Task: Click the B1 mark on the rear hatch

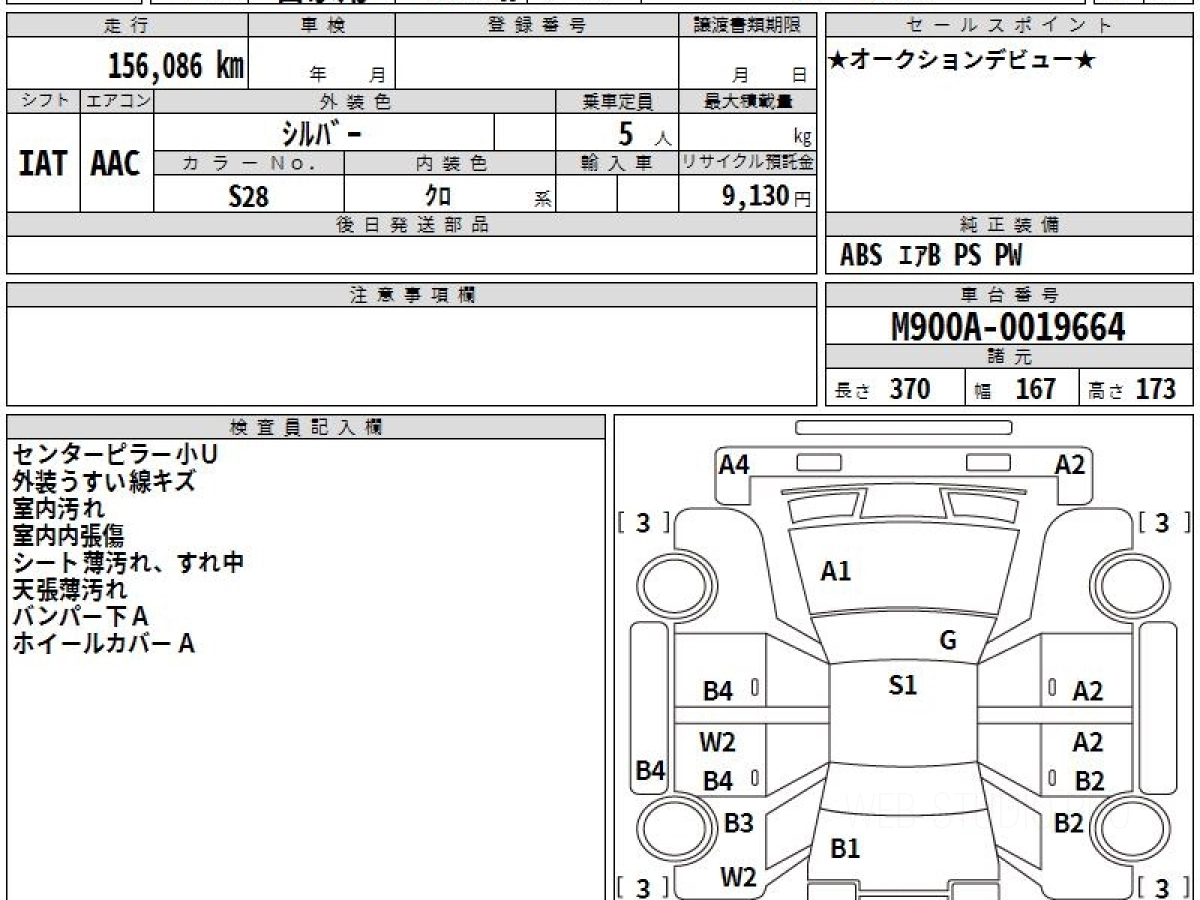Action: [845, 848]
